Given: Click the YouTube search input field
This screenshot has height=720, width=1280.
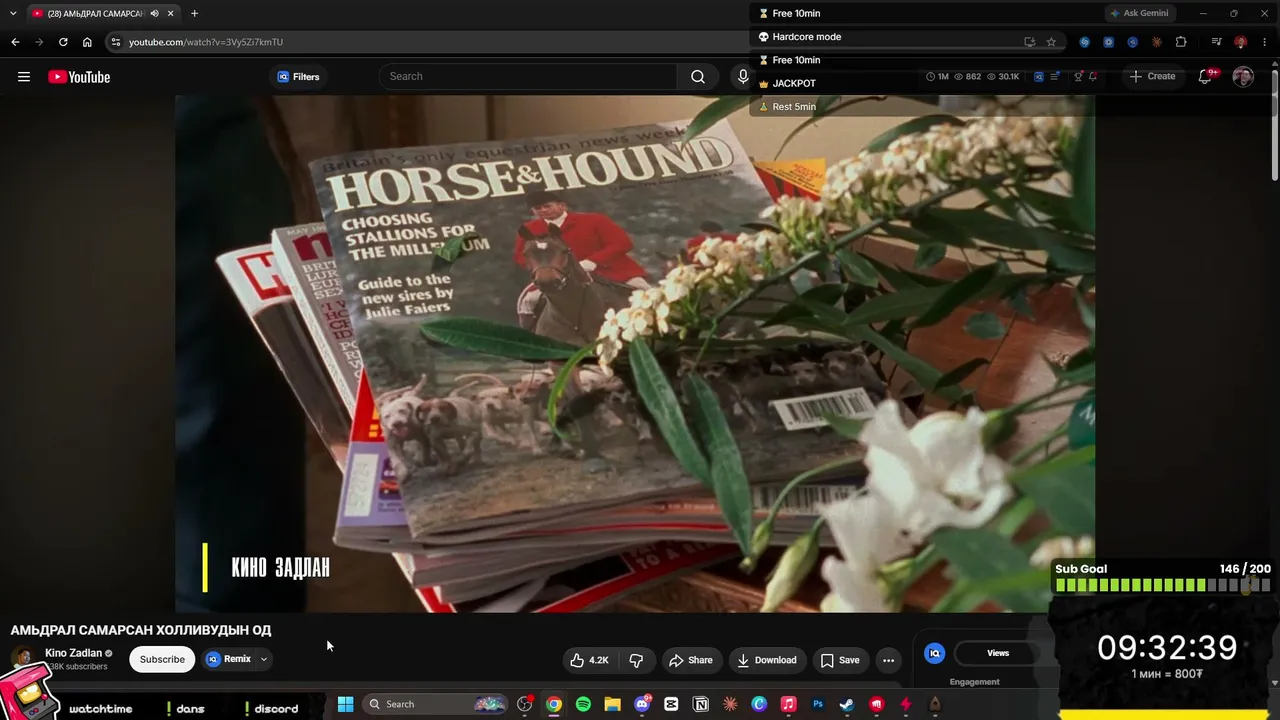Looking at the screenshot, I should [528, 77].
